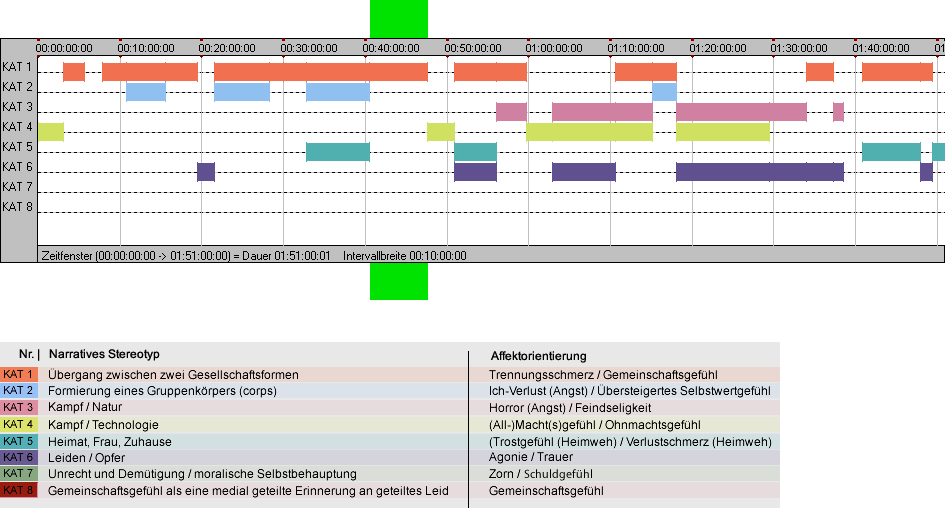Select the KAT 8 timeline row label
The width and height of the screenshot is (945, 530).
coord(17,206)
